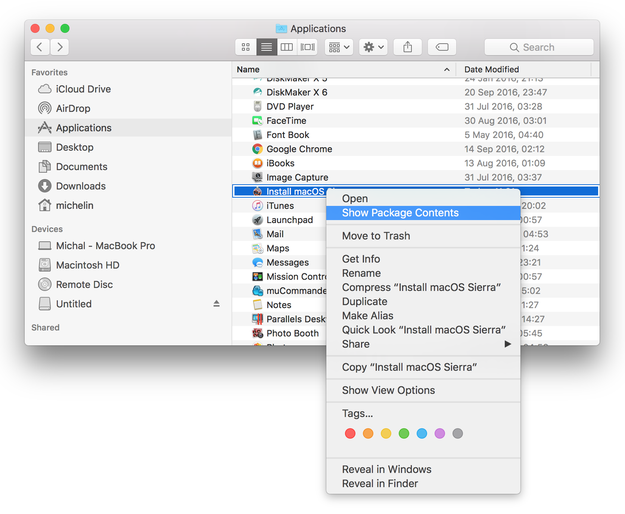The height and width of the screenshot is (514, 625).
Task: Select Google Chrome in the list
Action: point(415,149)
